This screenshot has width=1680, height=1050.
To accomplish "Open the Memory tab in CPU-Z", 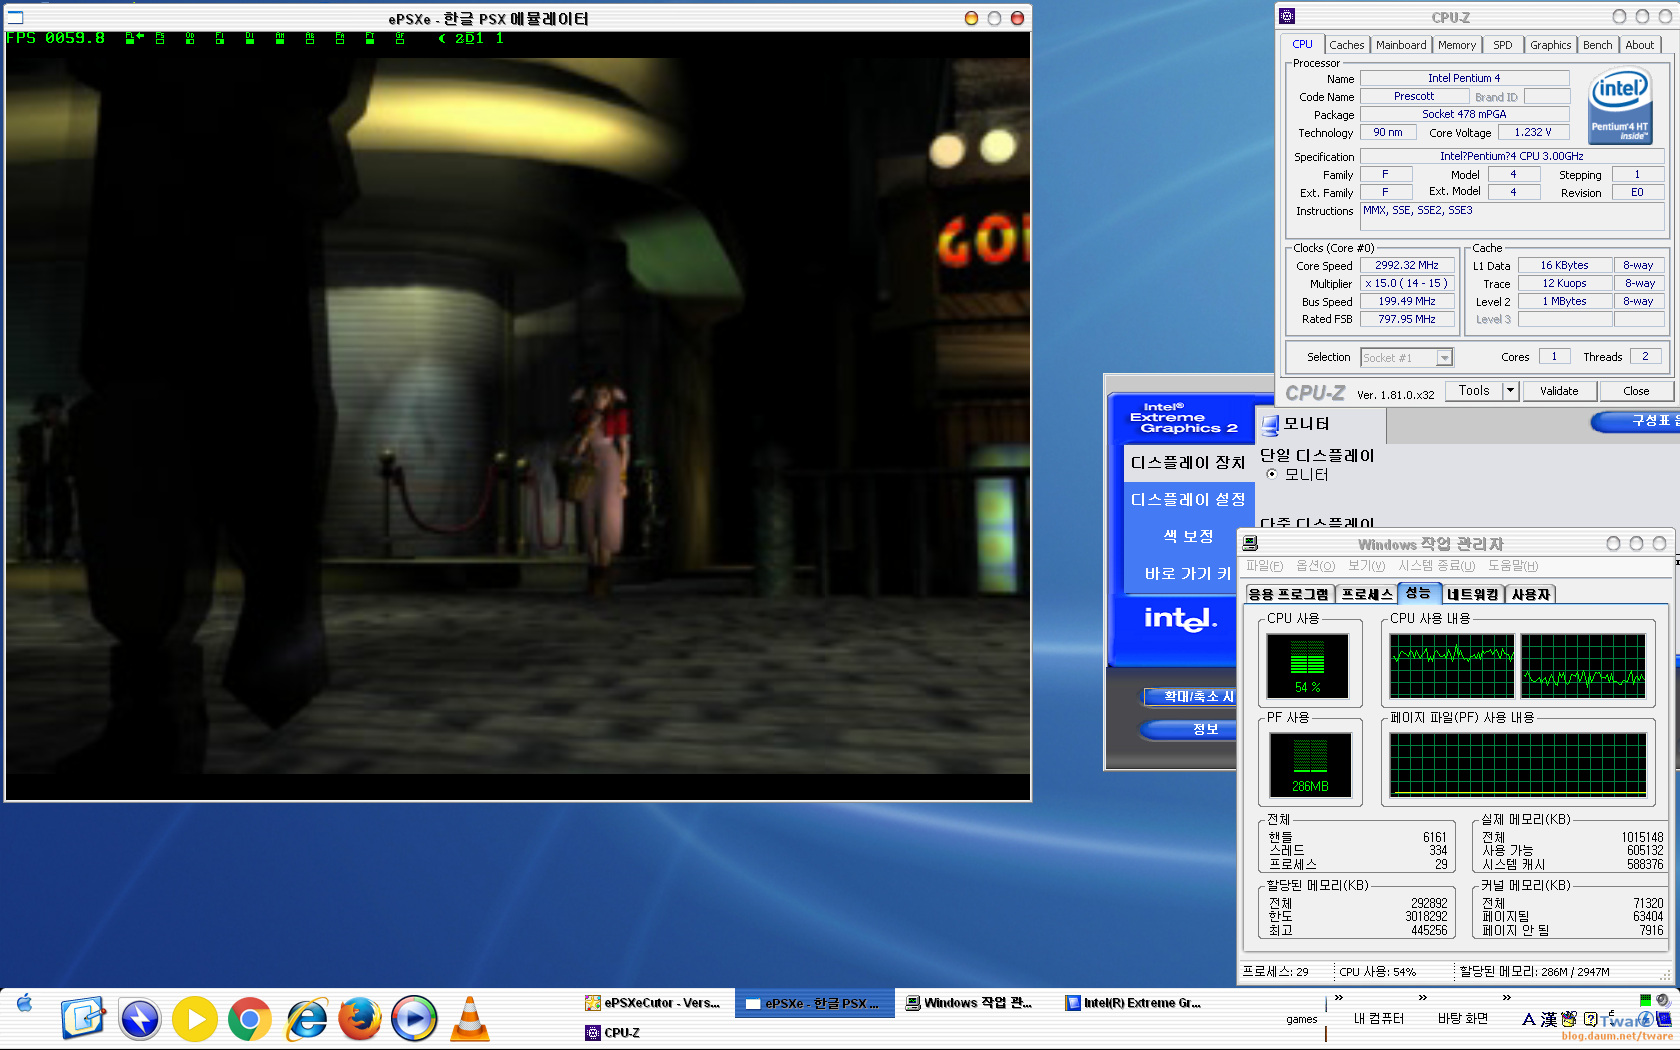I will (x=1457, y=45).
